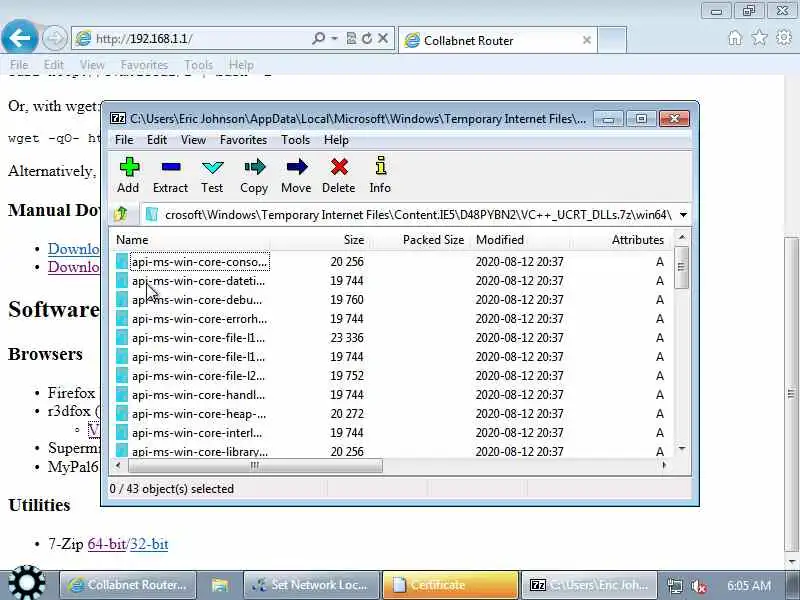Click the file icon of api-ms-win-core-heap row
Screen dimensions: 800x600
pos(121,414)
